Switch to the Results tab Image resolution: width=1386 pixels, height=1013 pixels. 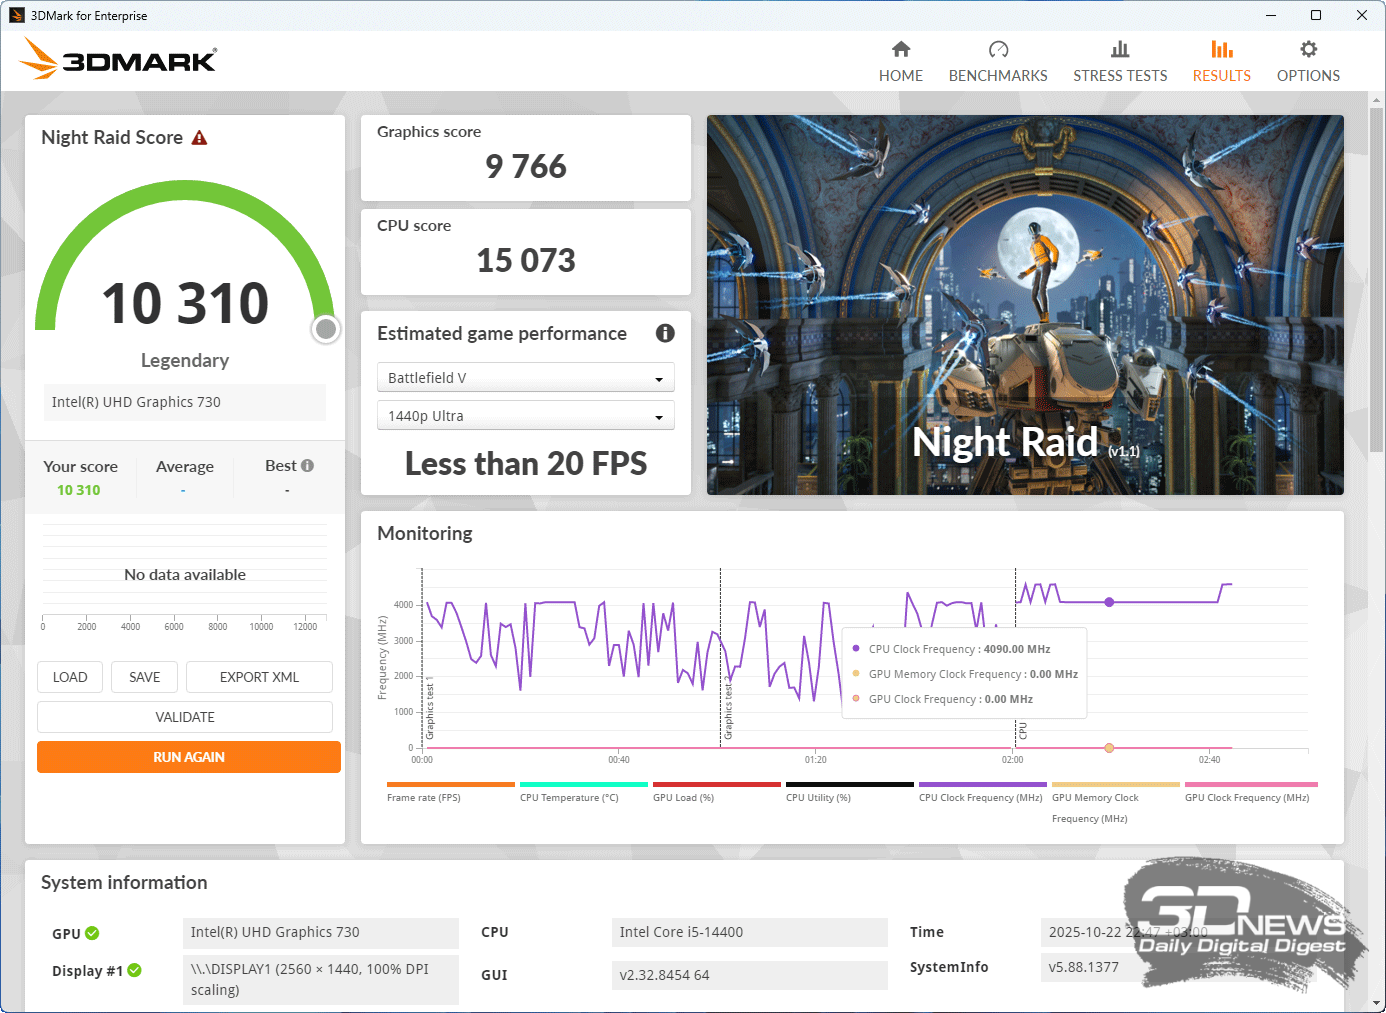coord(1221,61)
